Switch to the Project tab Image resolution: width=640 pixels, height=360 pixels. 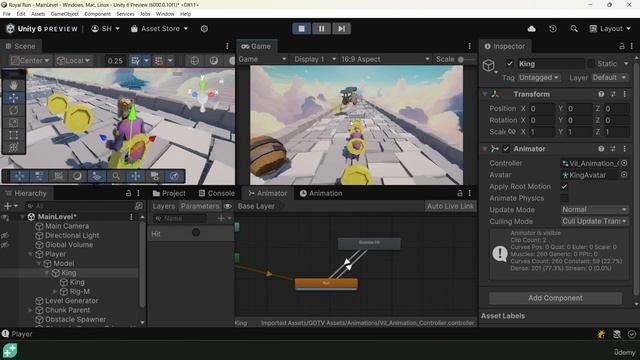point(169,193)
